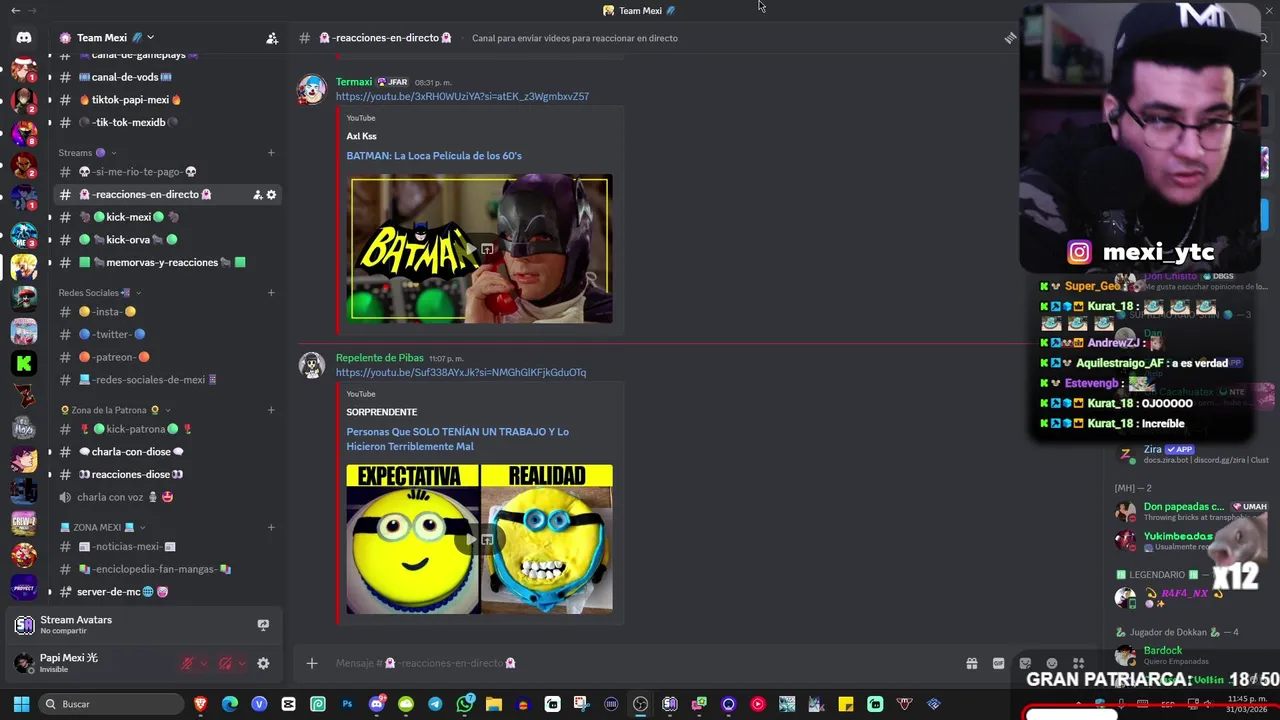Click the invite members icon beside Team Mexi
The width and height of the screenshot is (1280, 720).
click(272, 38)
